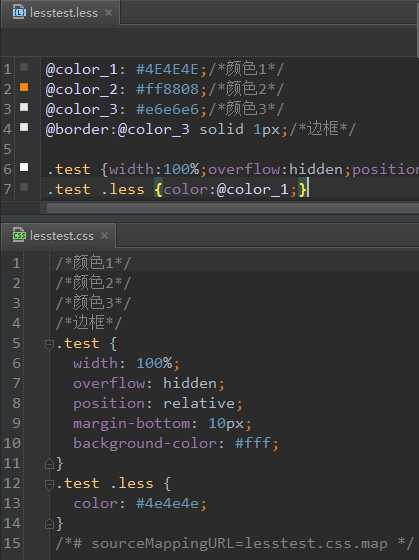The width and height of the screenshot is (419, 560).
Task: Click the #ff8808 hex value in less editor
Action: [167, 89]
